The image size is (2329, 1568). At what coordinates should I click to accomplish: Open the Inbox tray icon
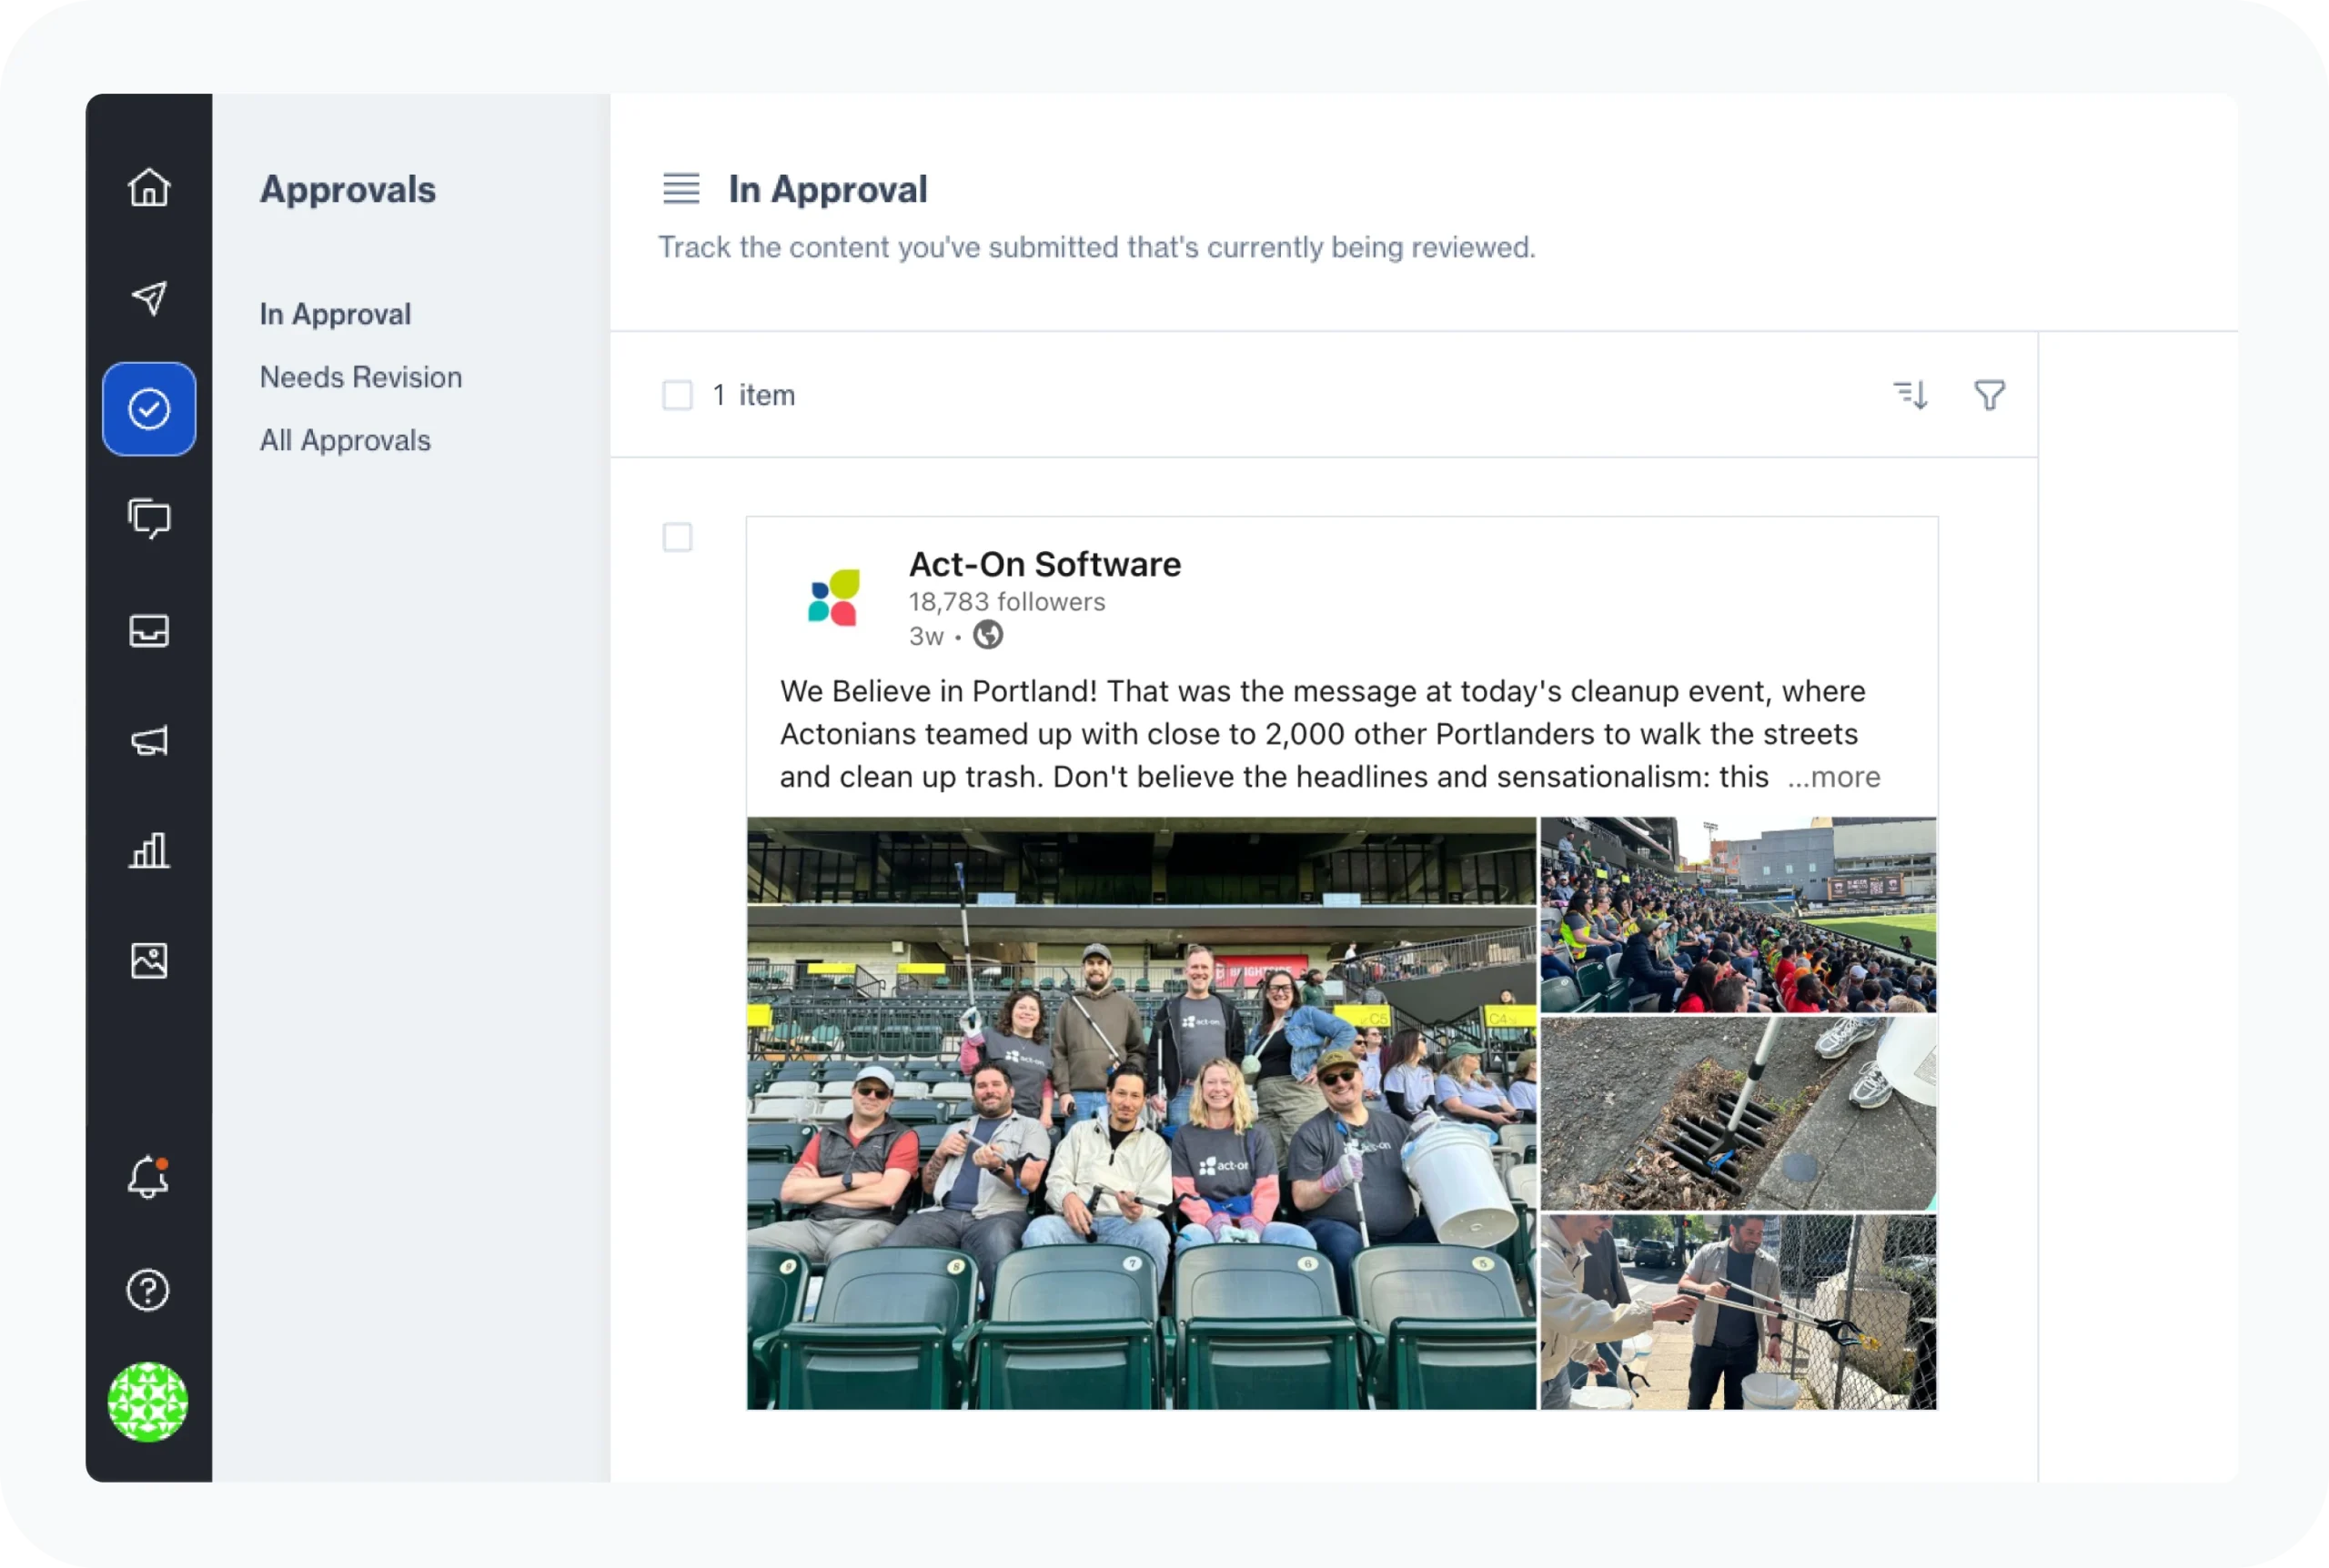[149, 630]
